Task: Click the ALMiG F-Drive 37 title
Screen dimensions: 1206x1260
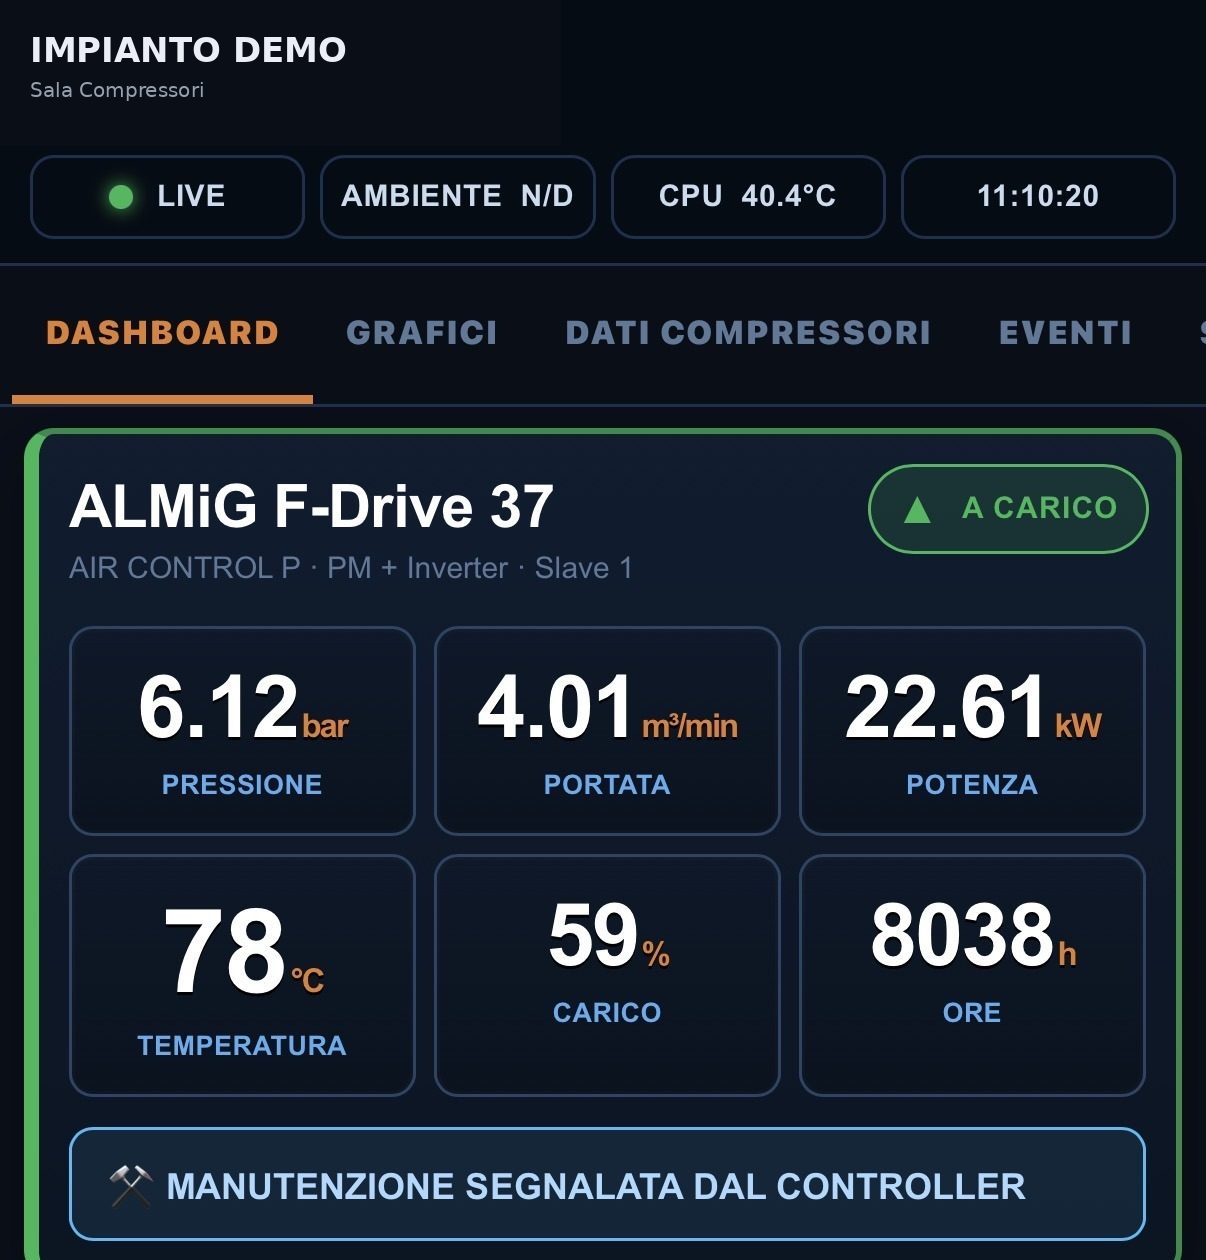Action: click(311, 506)
